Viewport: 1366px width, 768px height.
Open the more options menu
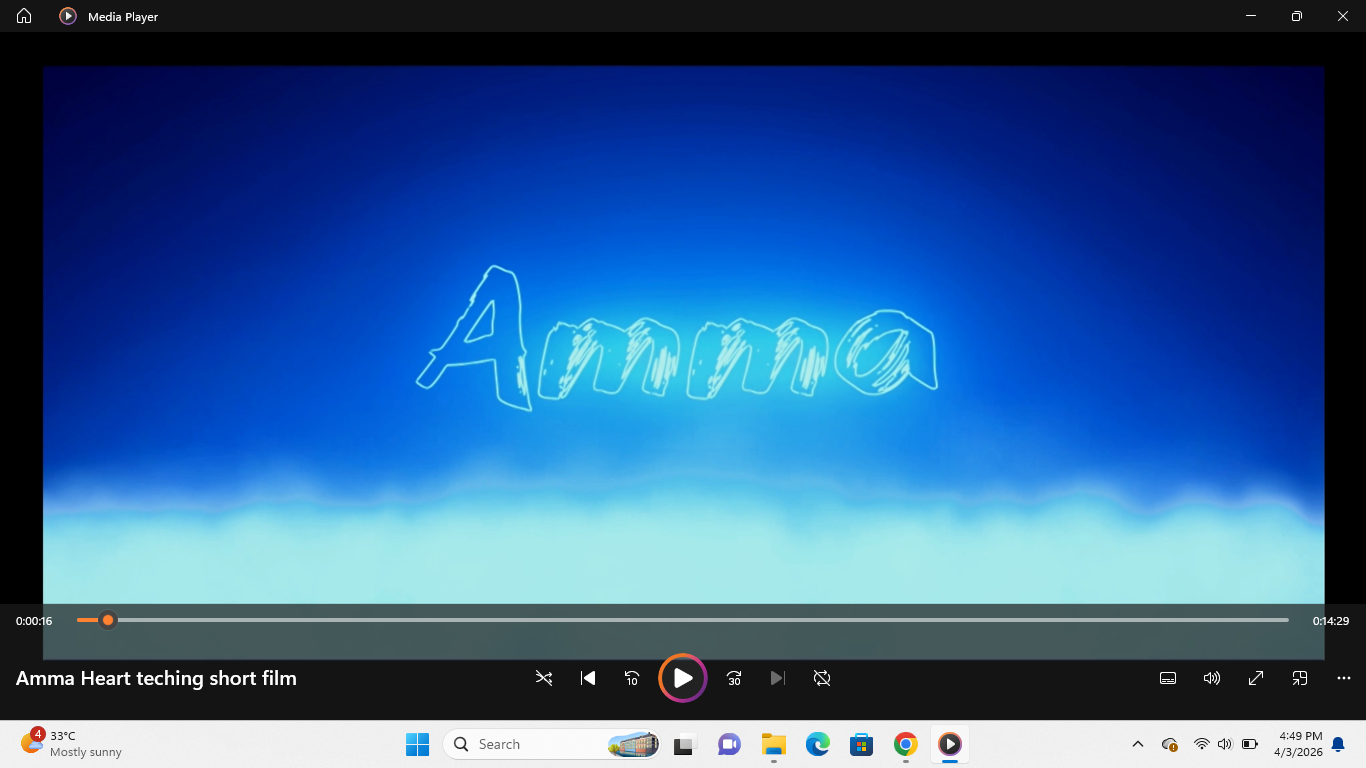(x=1344, y=678)
